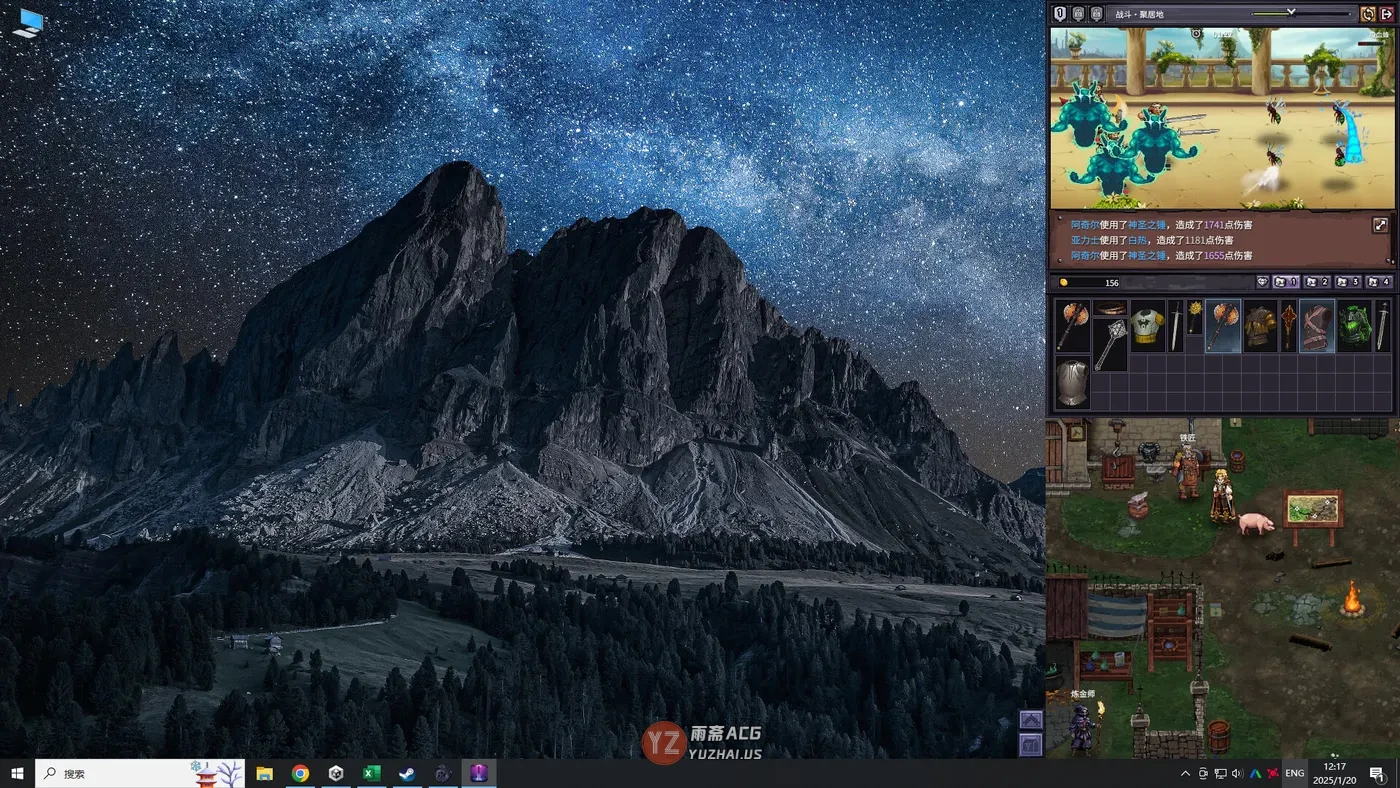
Task: Select the first double-bladed axe in inventory
Action: point(1072,325)
